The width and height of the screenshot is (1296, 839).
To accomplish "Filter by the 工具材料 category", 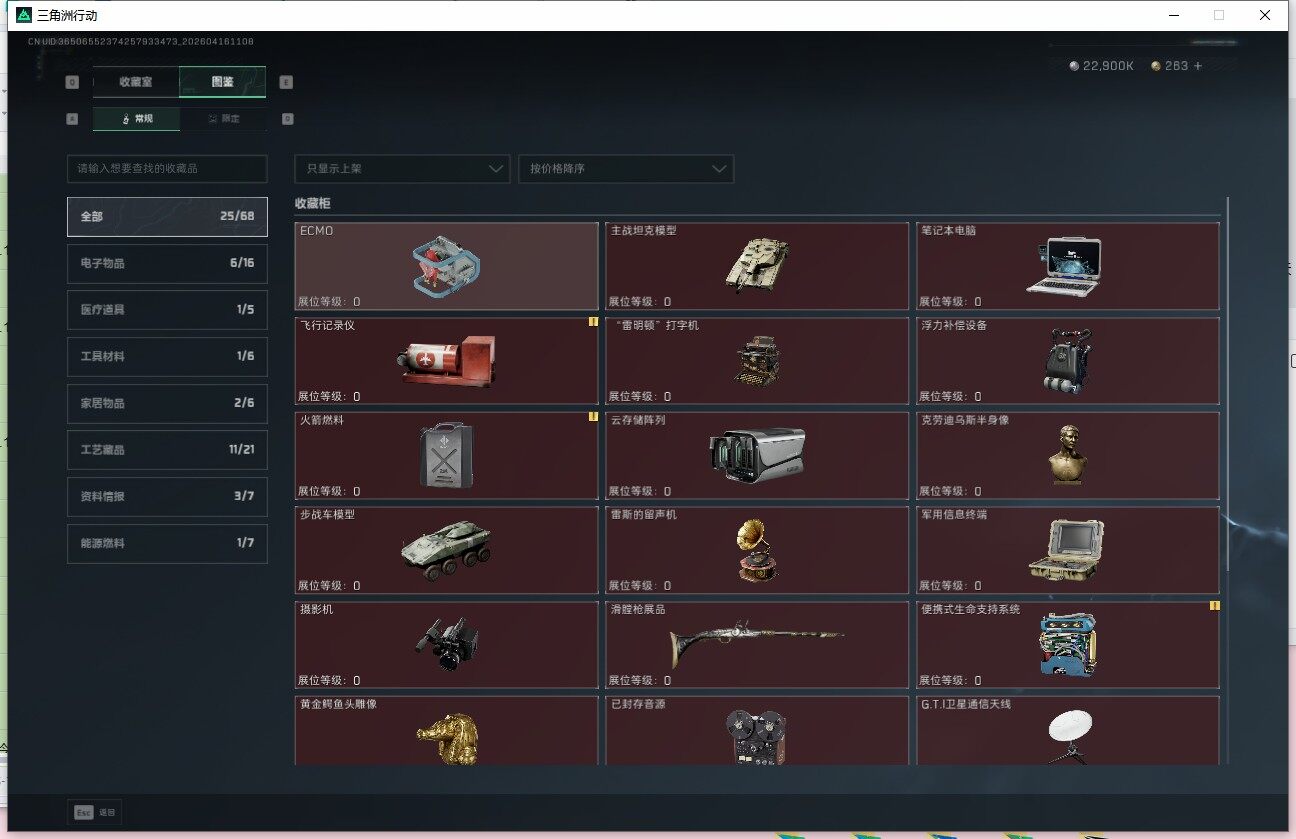I will pos(167,357).
